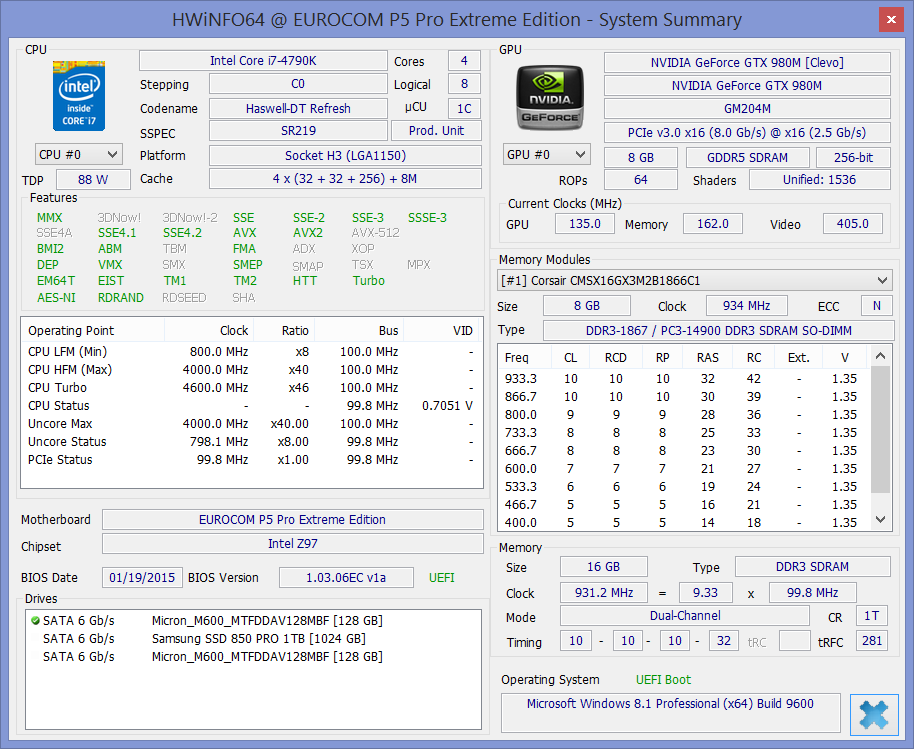This screenshot has height=749, width=914.
Task: Click the Socket H3 (LGA1150) platform field
Action: click(345, 156)
